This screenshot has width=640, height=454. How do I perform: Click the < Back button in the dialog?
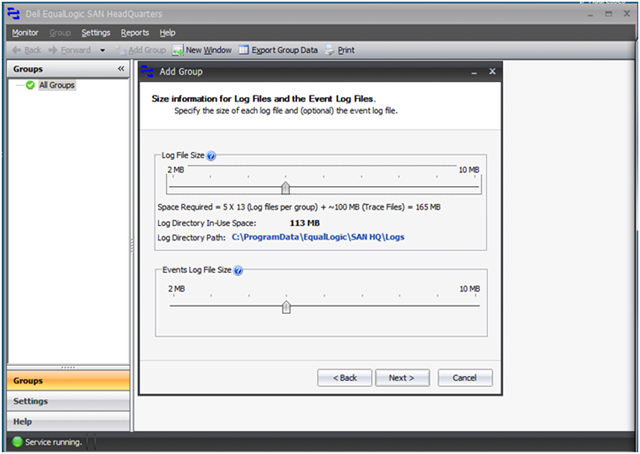(344, 378)
